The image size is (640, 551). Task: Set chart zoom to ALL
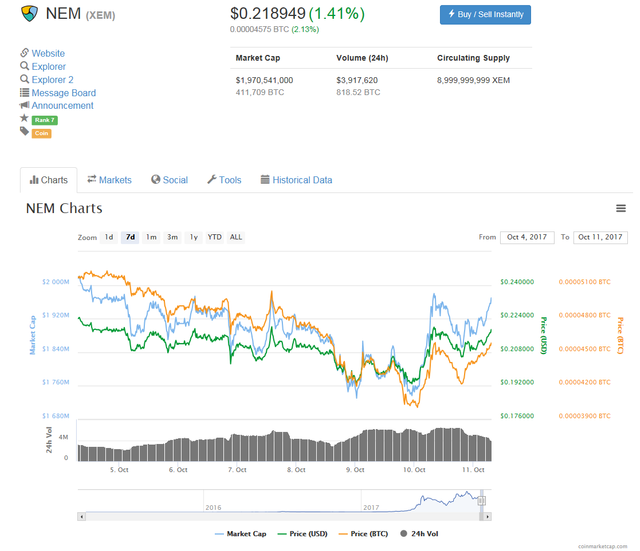[236, 237]
